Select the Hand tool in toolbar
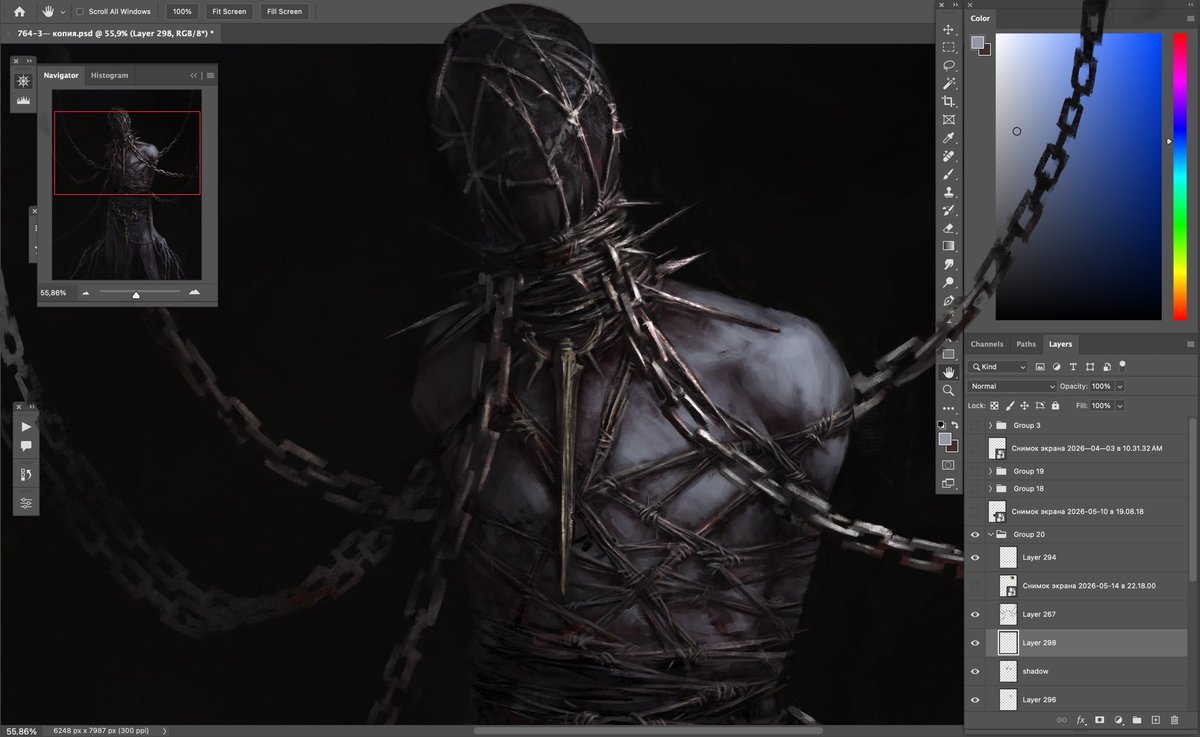Screen dimensions: 1200x737 click(x=949, y=372)
